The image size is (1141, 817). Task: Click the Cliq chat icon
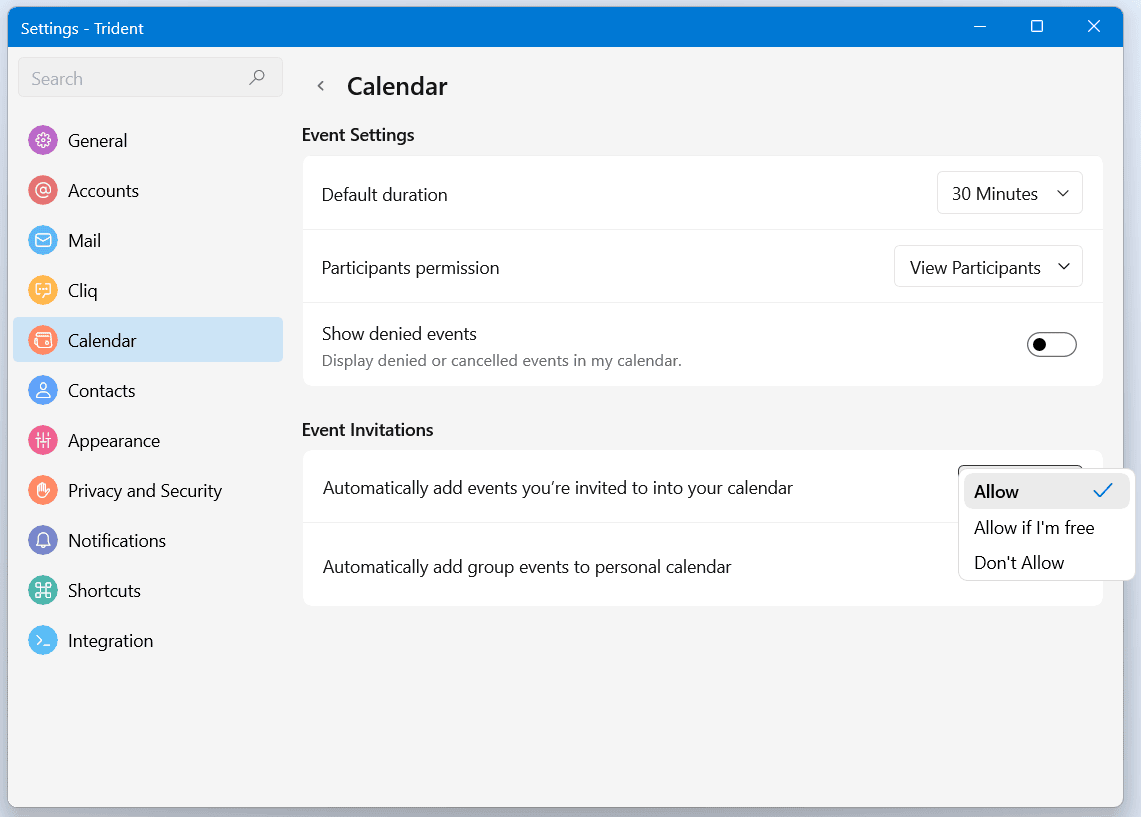point(43,291)
